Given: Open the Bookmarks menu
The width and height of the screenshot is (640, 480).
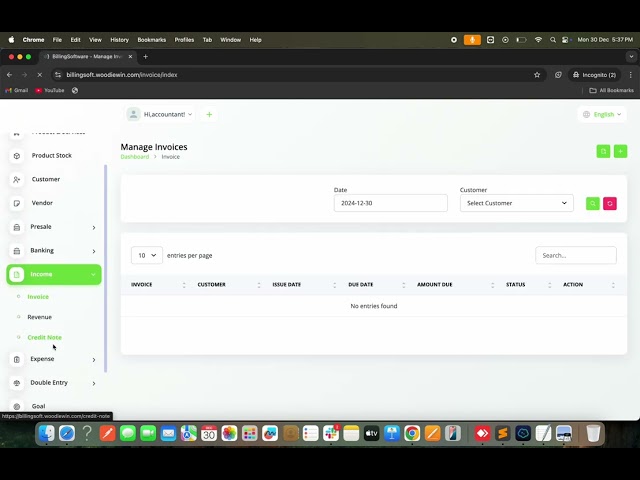Looking at the screenshot, I should coord(151,40).
